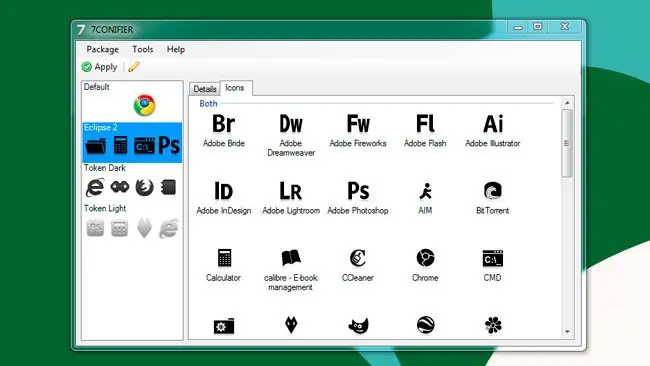
Task: Switch to the Details tab
Action: point(205,89)
